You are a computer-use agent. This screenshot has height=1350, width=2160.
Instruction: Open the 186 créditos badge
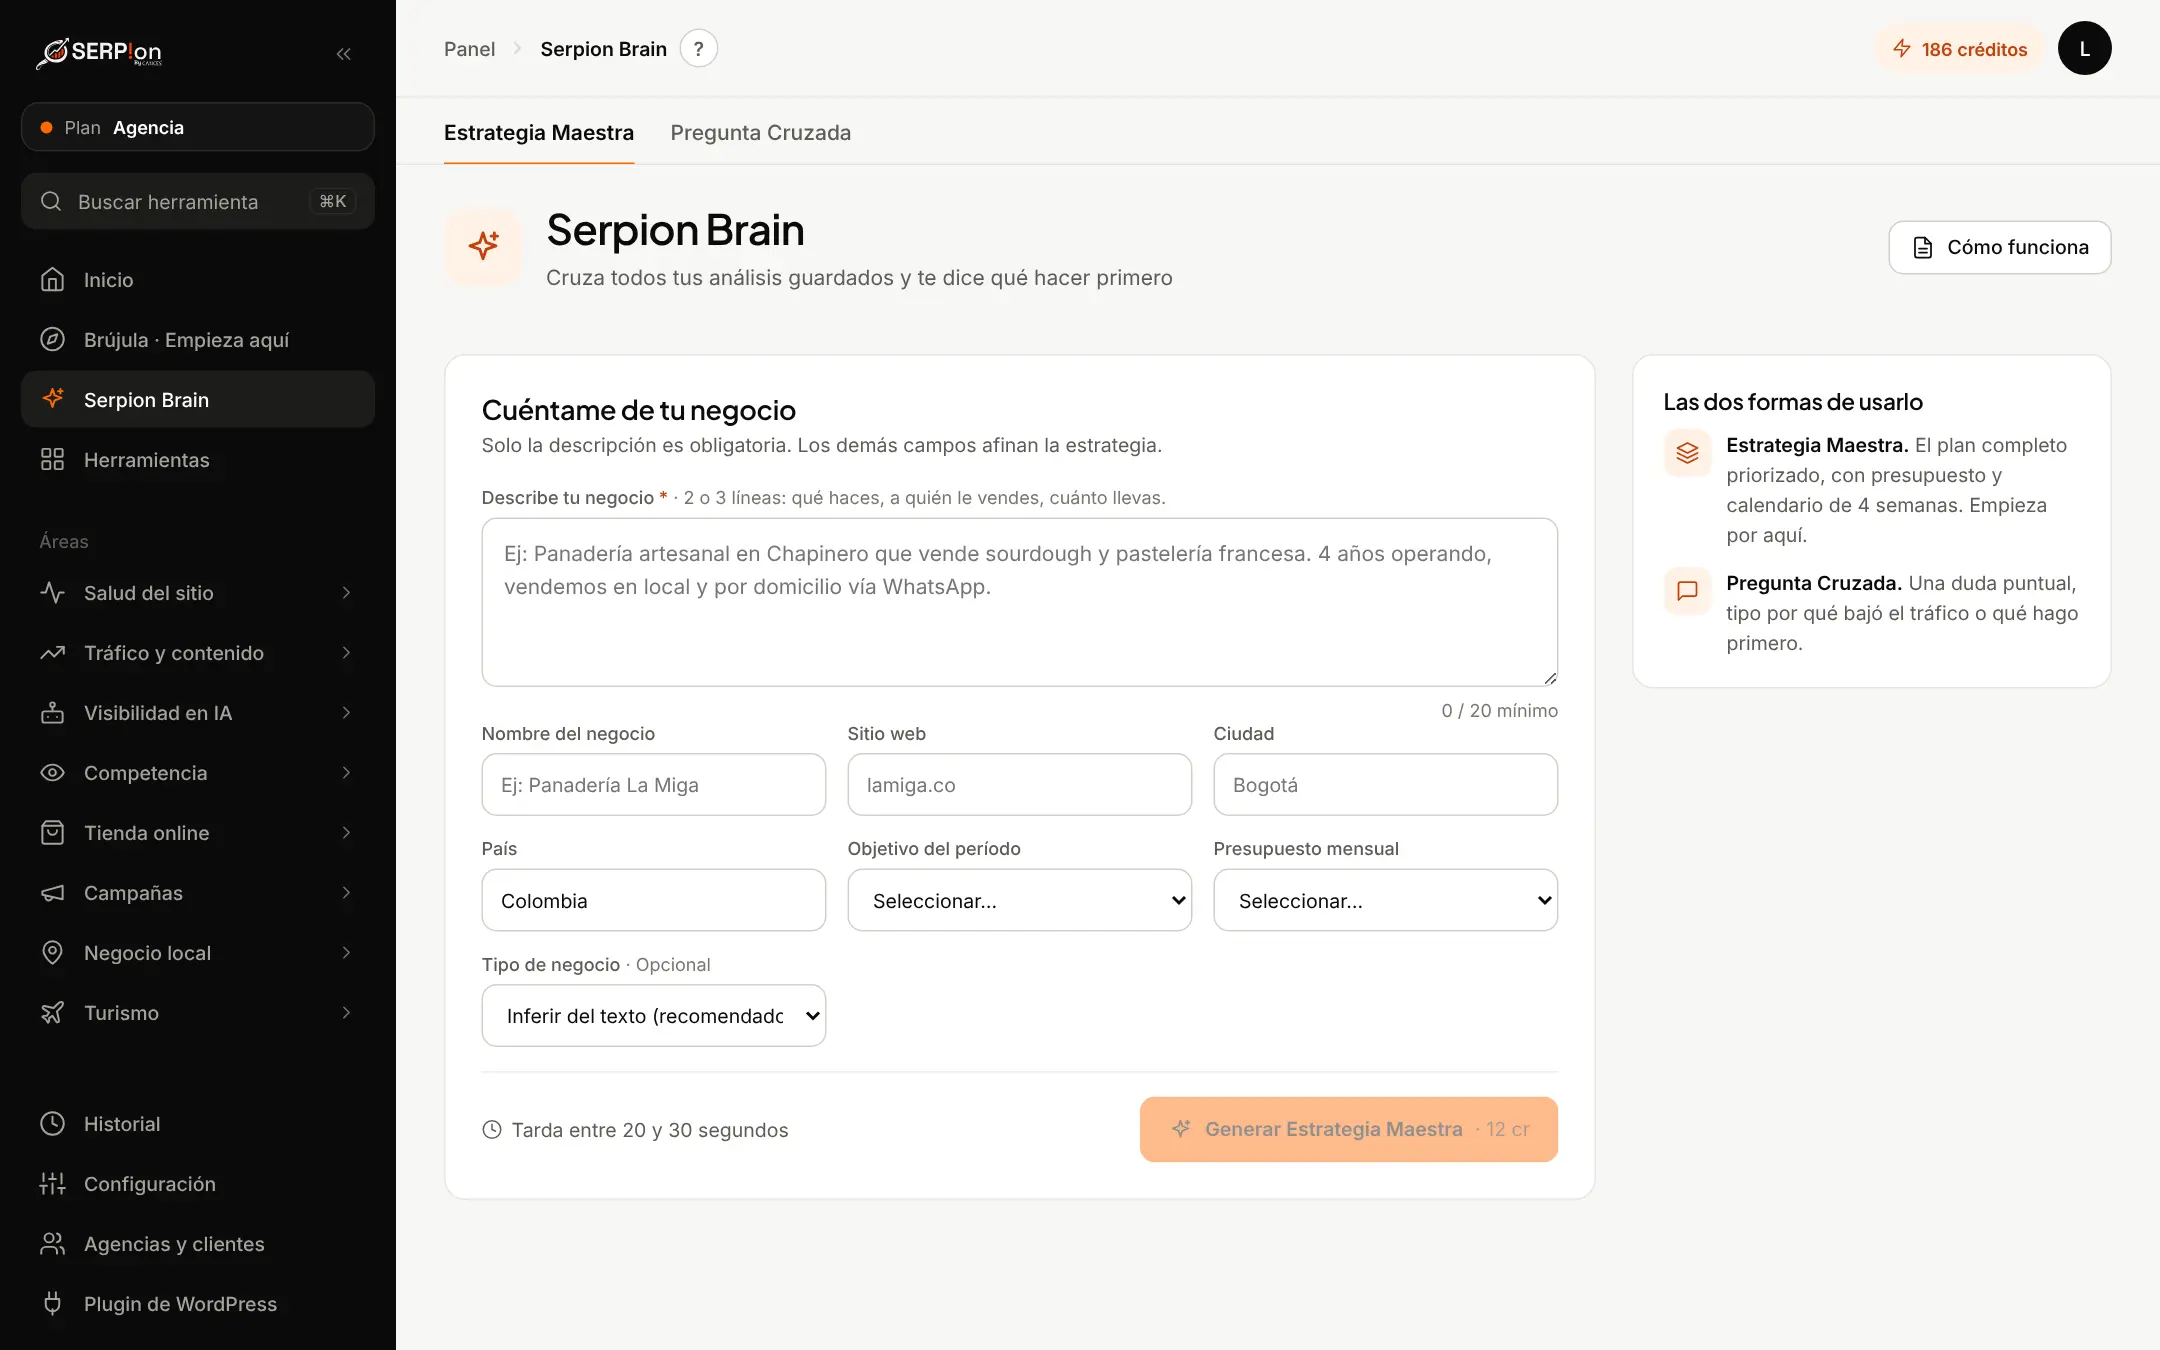(1959, 49)
